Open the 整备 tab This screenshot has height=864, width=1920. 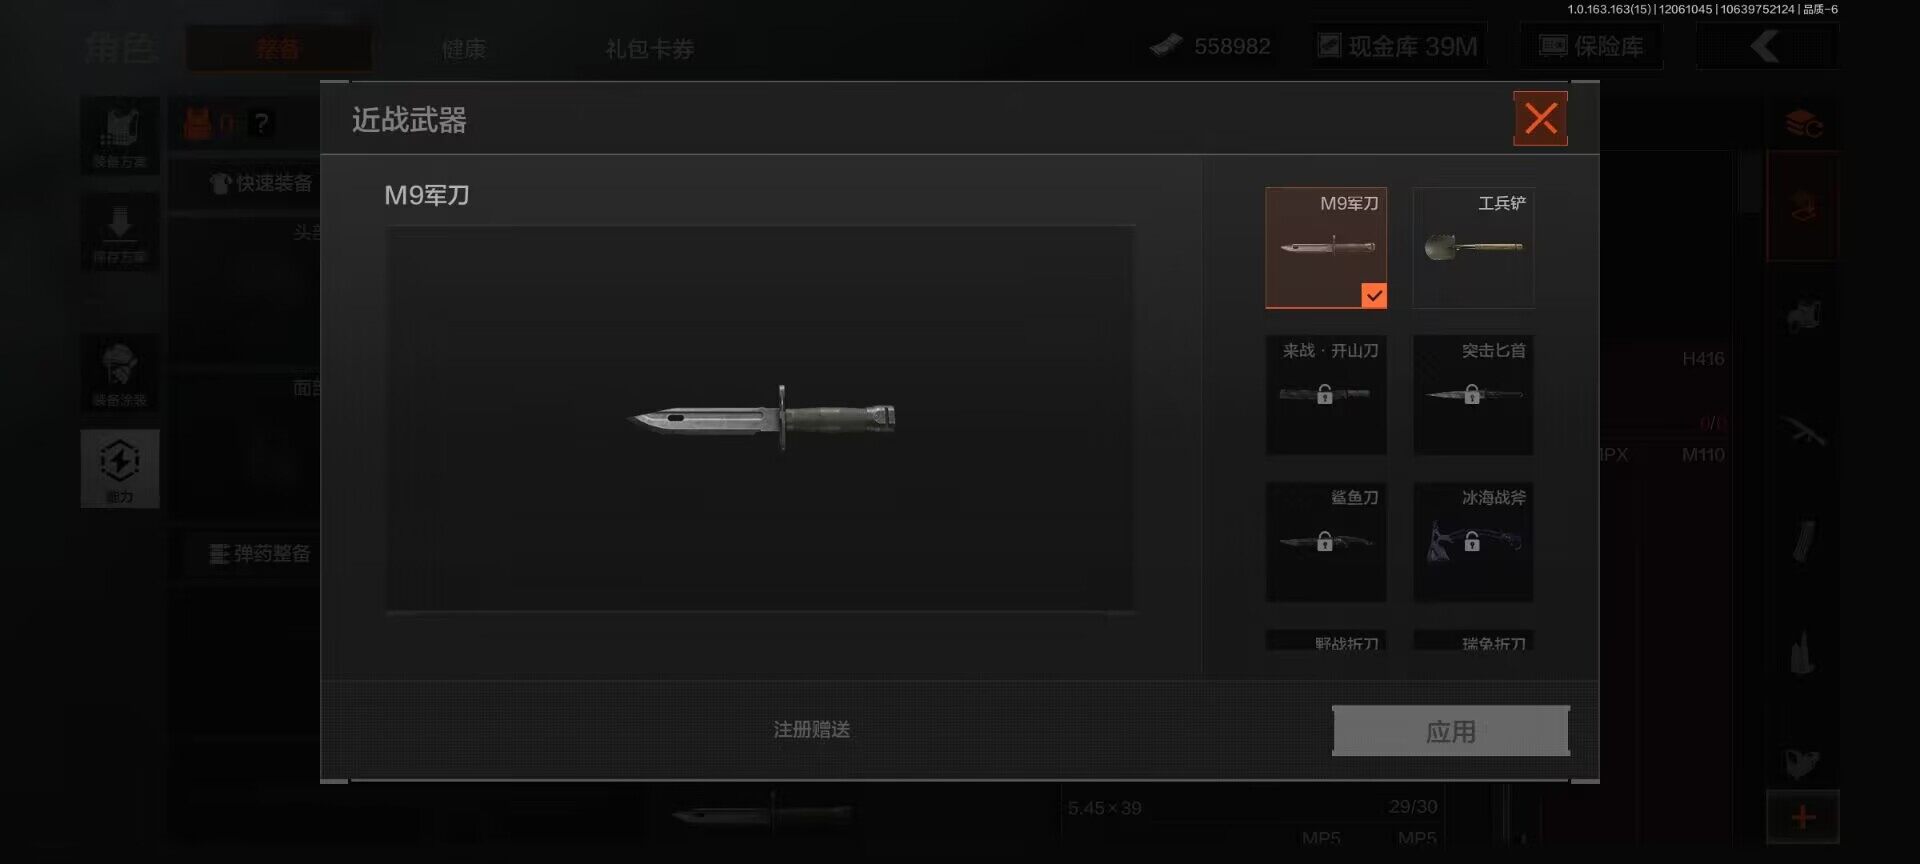[x=278, y=48]
